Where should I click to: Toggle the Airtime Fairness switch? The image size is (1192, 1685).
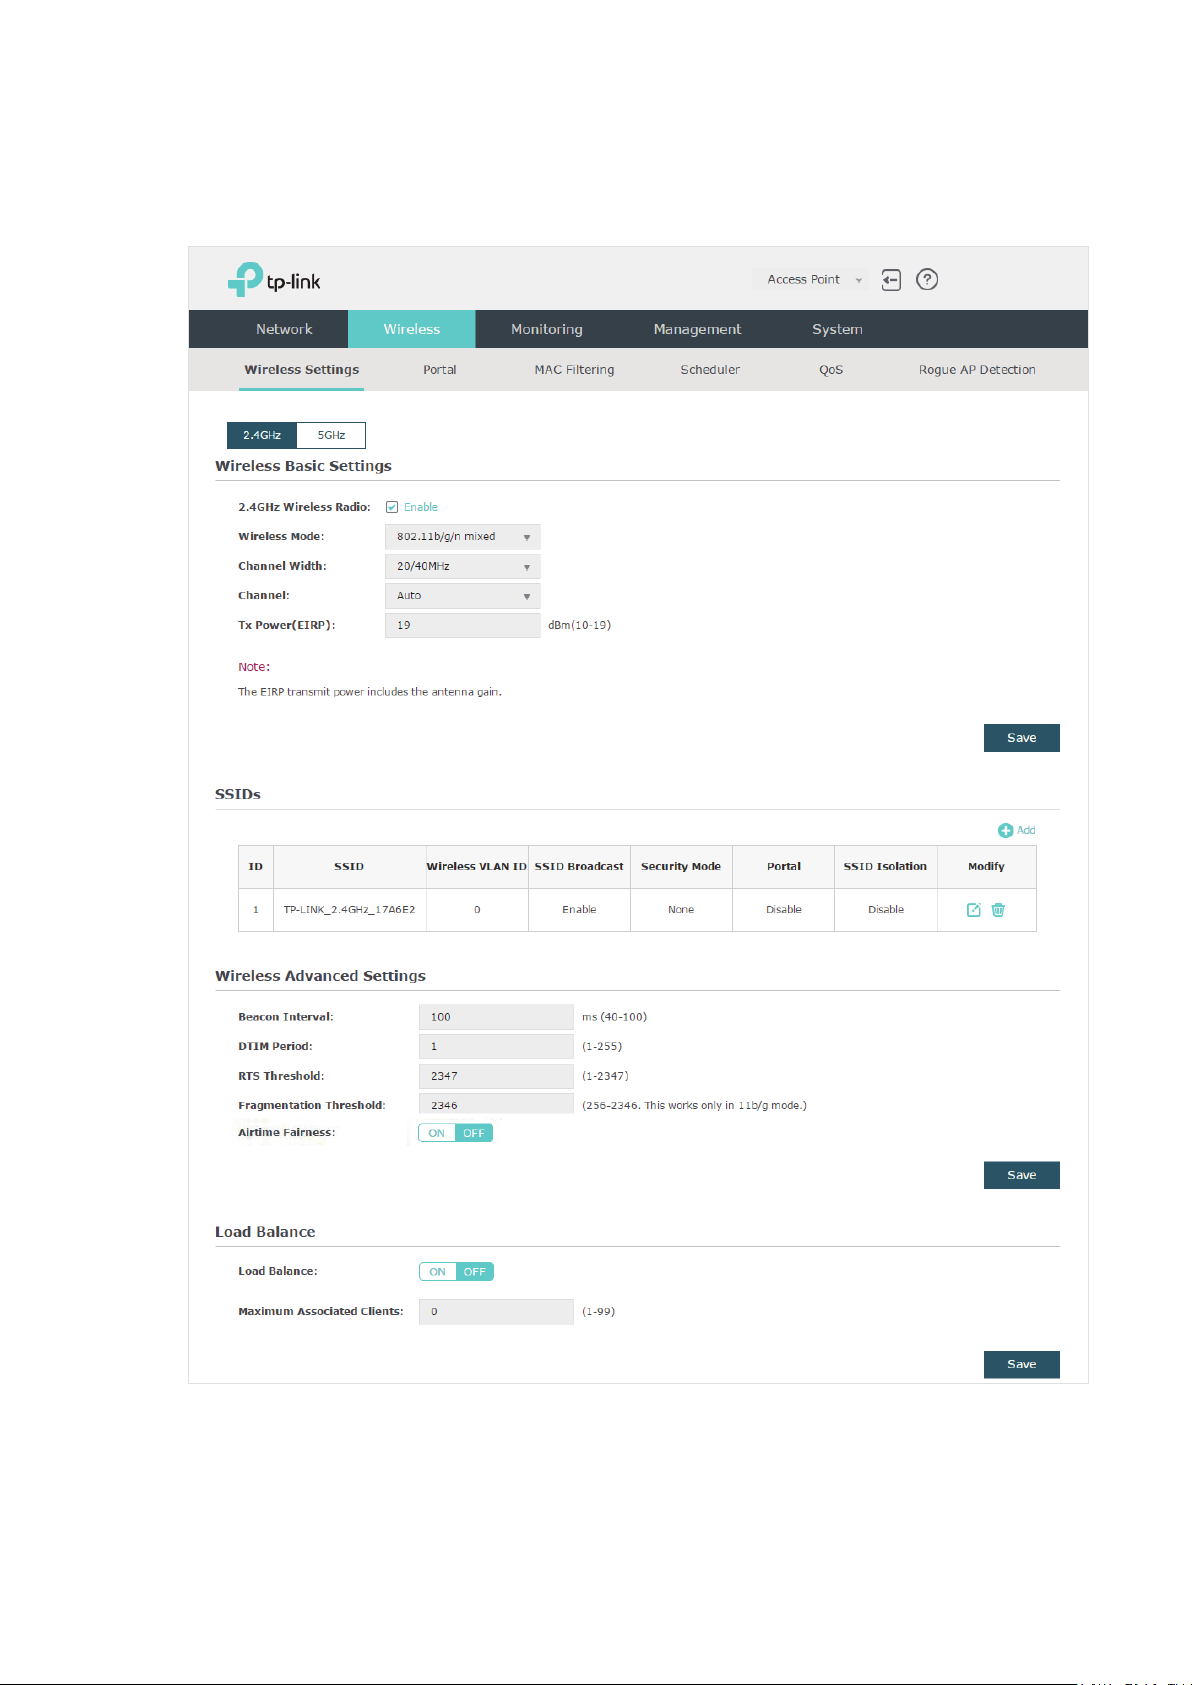coord(456,1133)
